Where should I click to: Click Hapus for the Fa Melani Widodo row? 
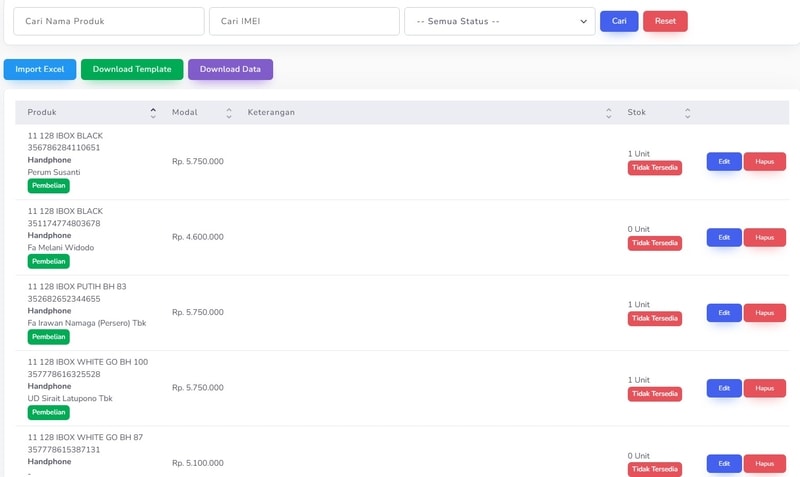tap(764, 237)
